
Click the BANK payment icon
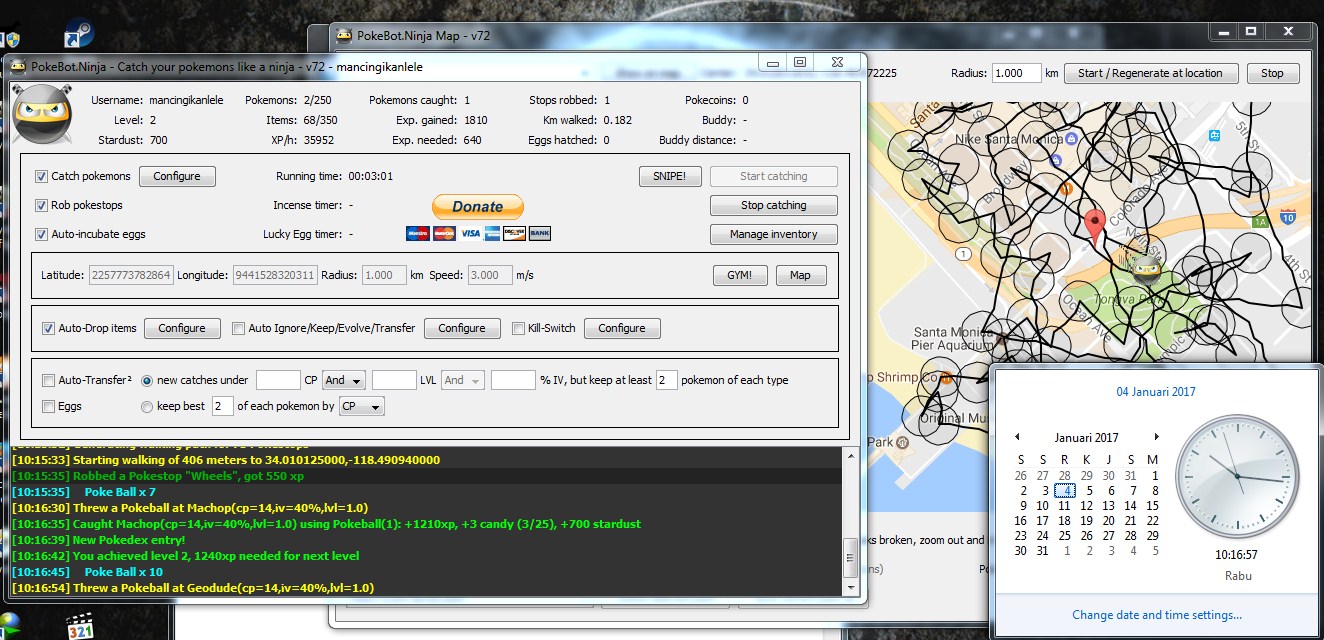click(x=540, y=233)
